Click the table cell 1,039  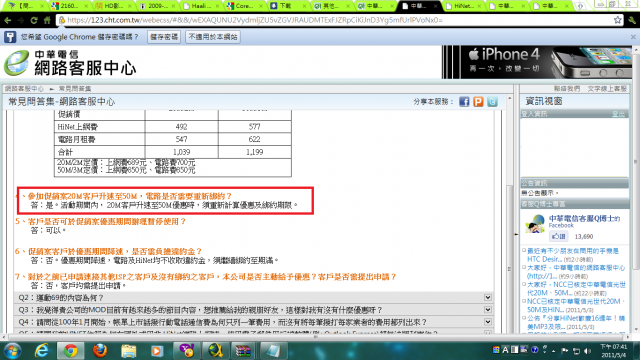181,152
